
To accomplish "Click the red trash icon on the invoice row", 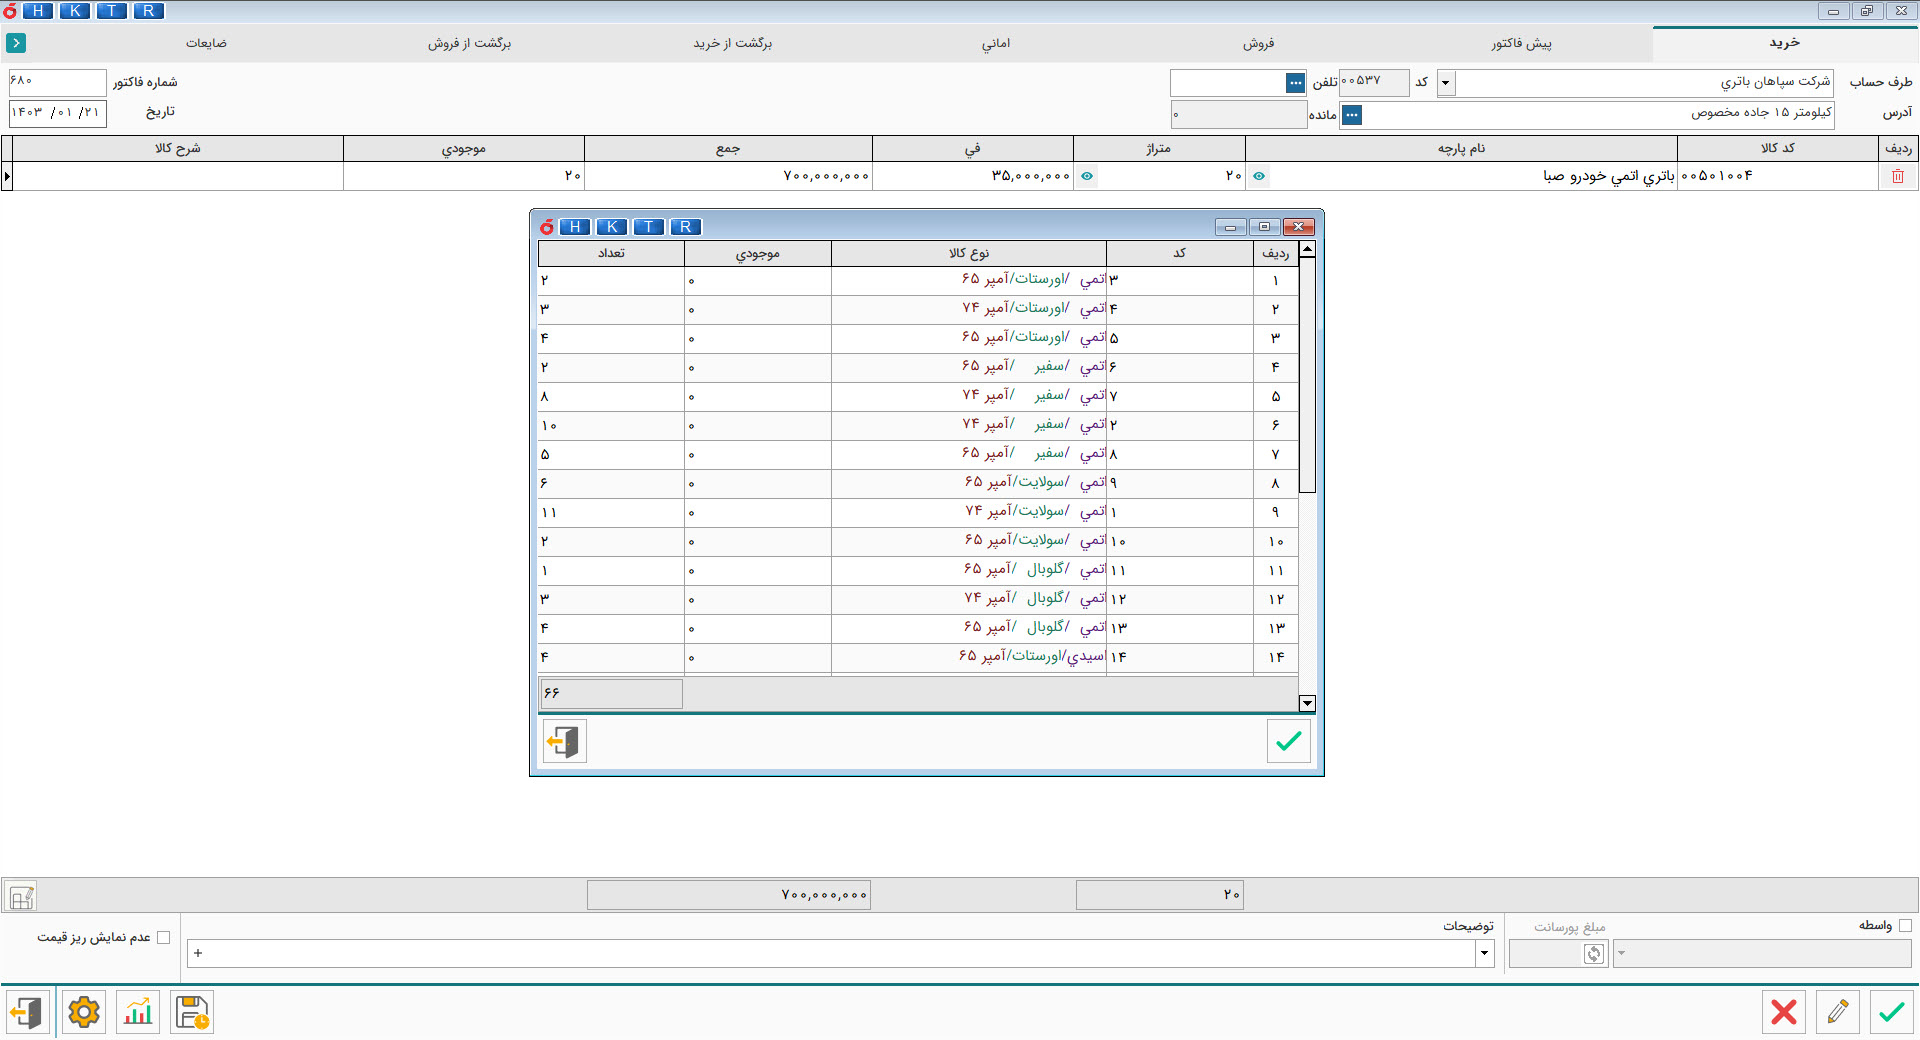I will pos(1898,176).
